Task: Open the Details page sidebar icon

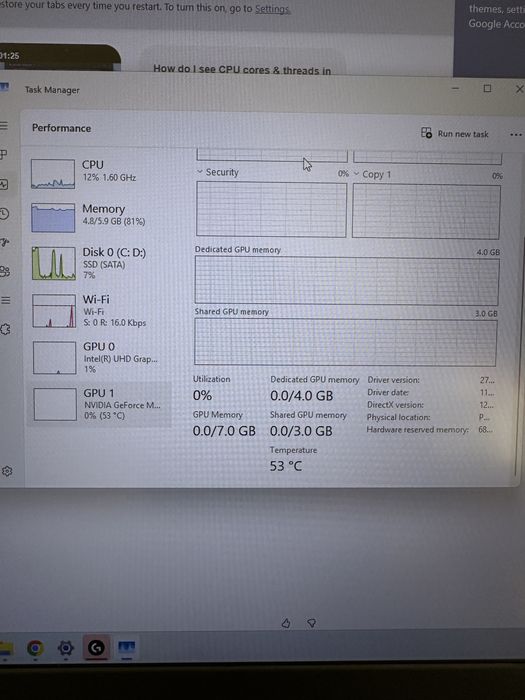Action: [x=5, y=300]
